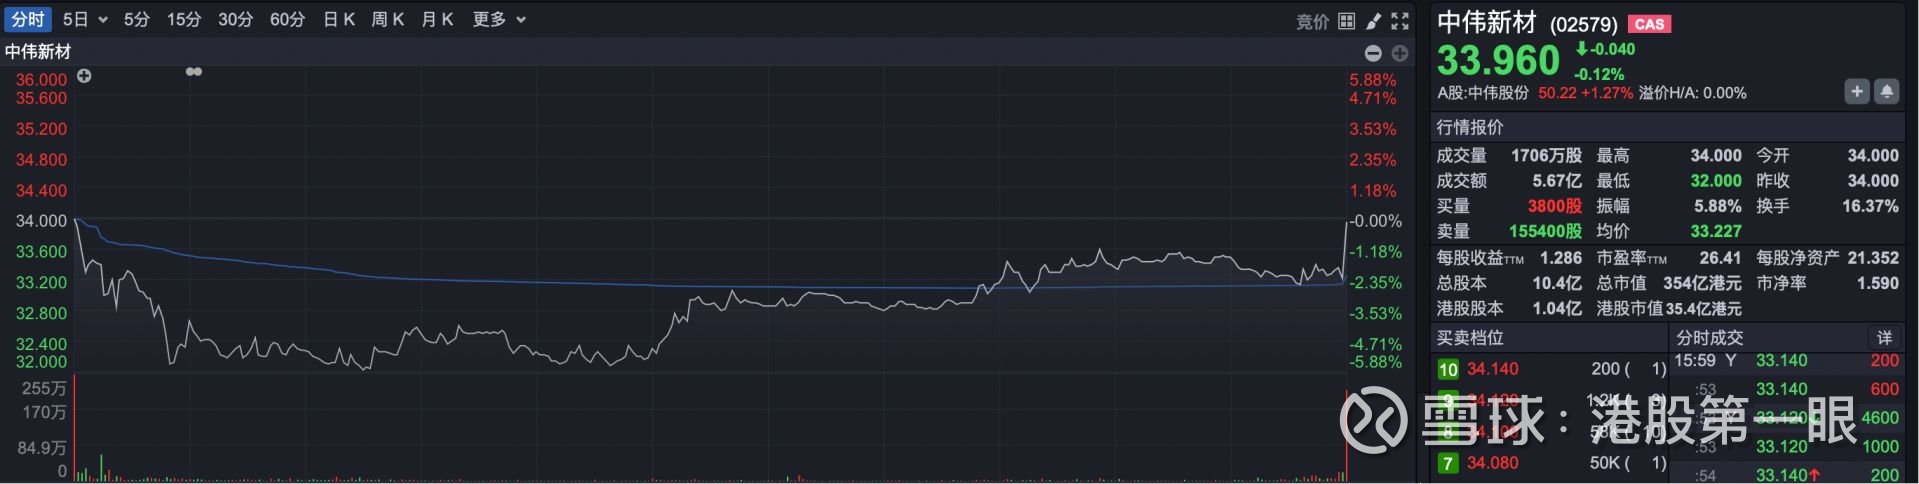Click the CAS badge beside stock code
Screen dimensions: 1919x484
point(1649,24)
